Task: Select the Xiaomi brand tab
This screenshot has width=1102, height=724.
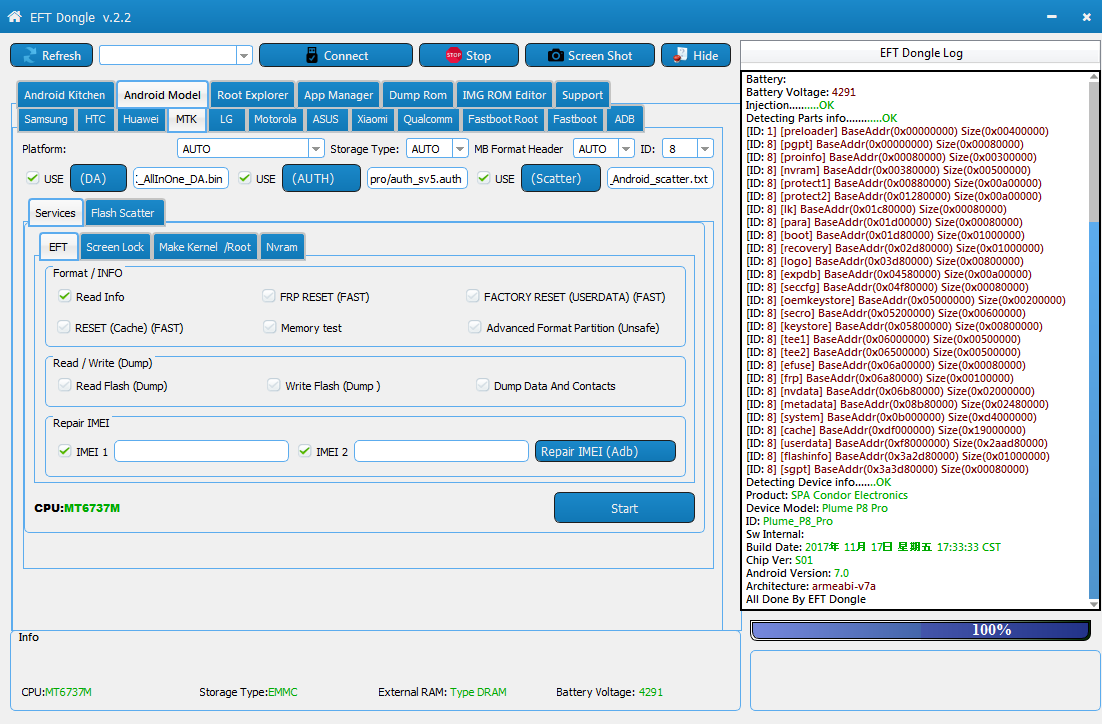Action: tap(372, 119)
